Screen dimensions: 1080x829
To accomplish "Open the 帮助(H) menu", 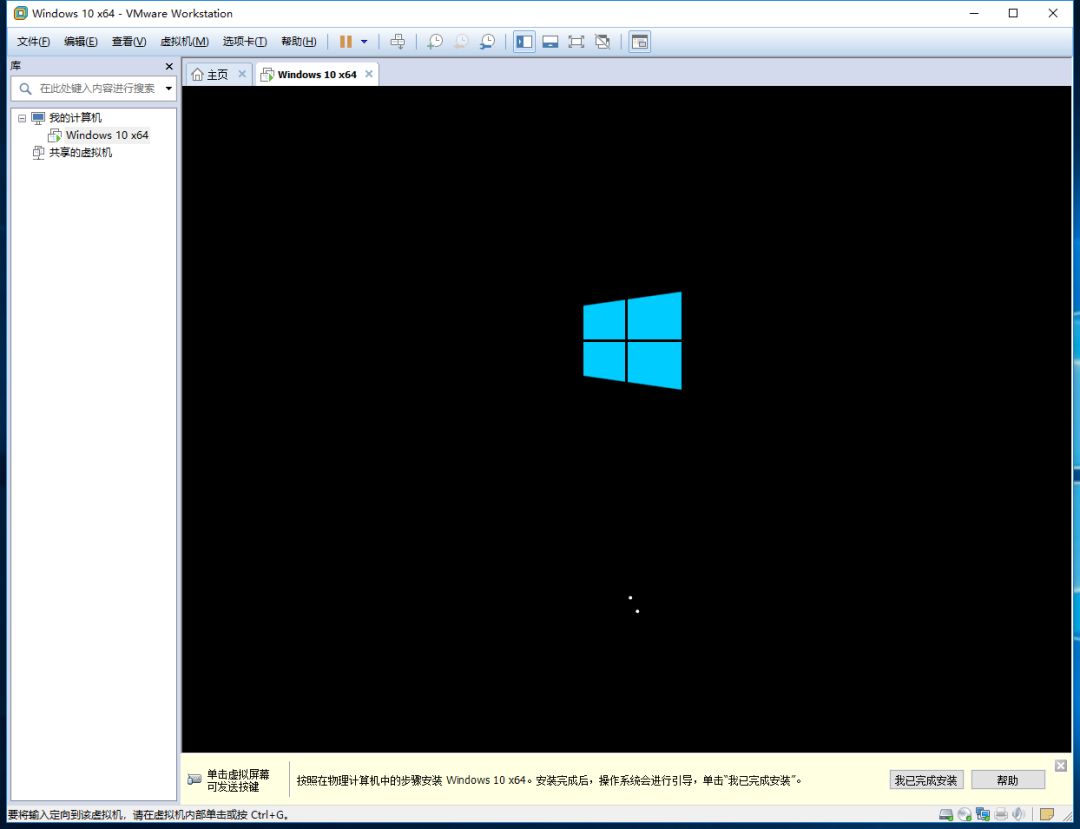I will 298,41.
